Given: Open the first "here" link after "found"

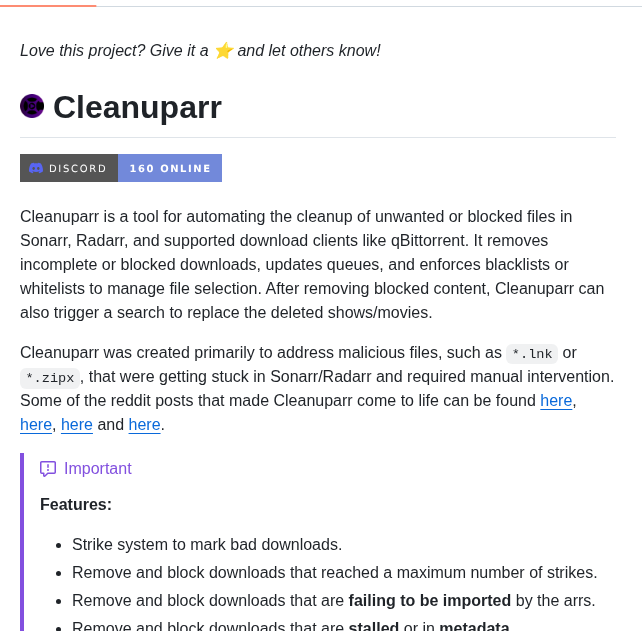Looking at the screenshot, I should [556, 401].
